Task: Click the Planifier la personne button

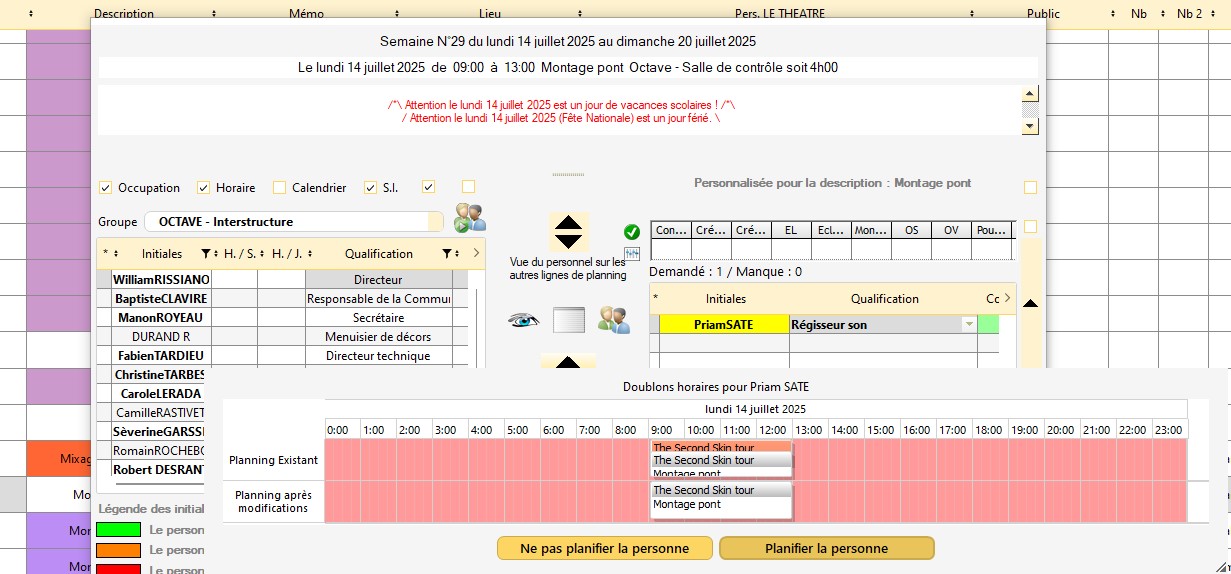Action: coord(826,548)
